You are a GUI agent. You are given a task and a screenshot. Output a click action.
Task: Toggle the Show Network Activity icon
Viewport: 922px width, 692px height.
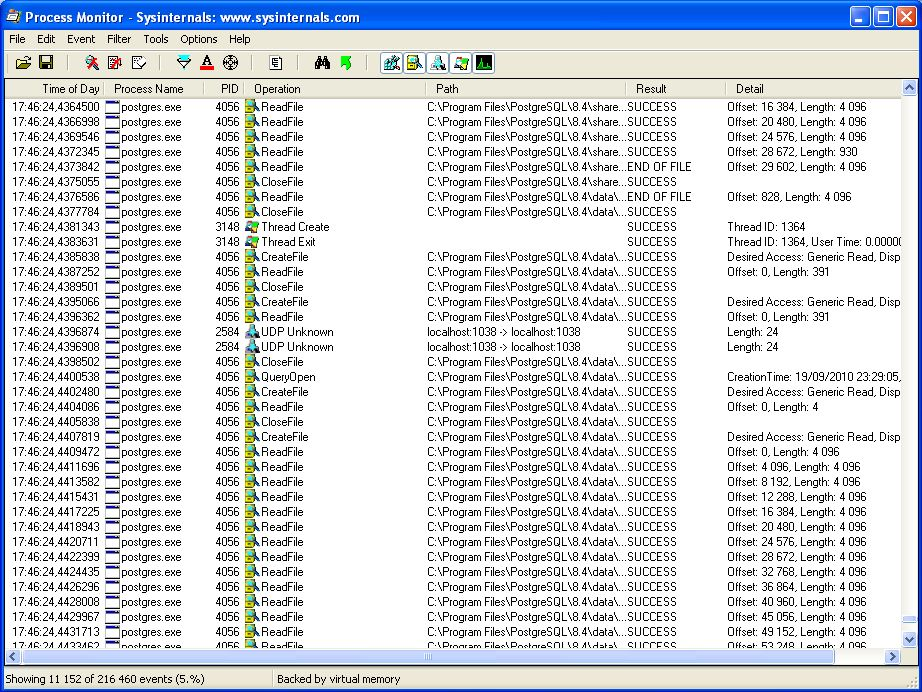pyautogui.click(x=437, y=63)
